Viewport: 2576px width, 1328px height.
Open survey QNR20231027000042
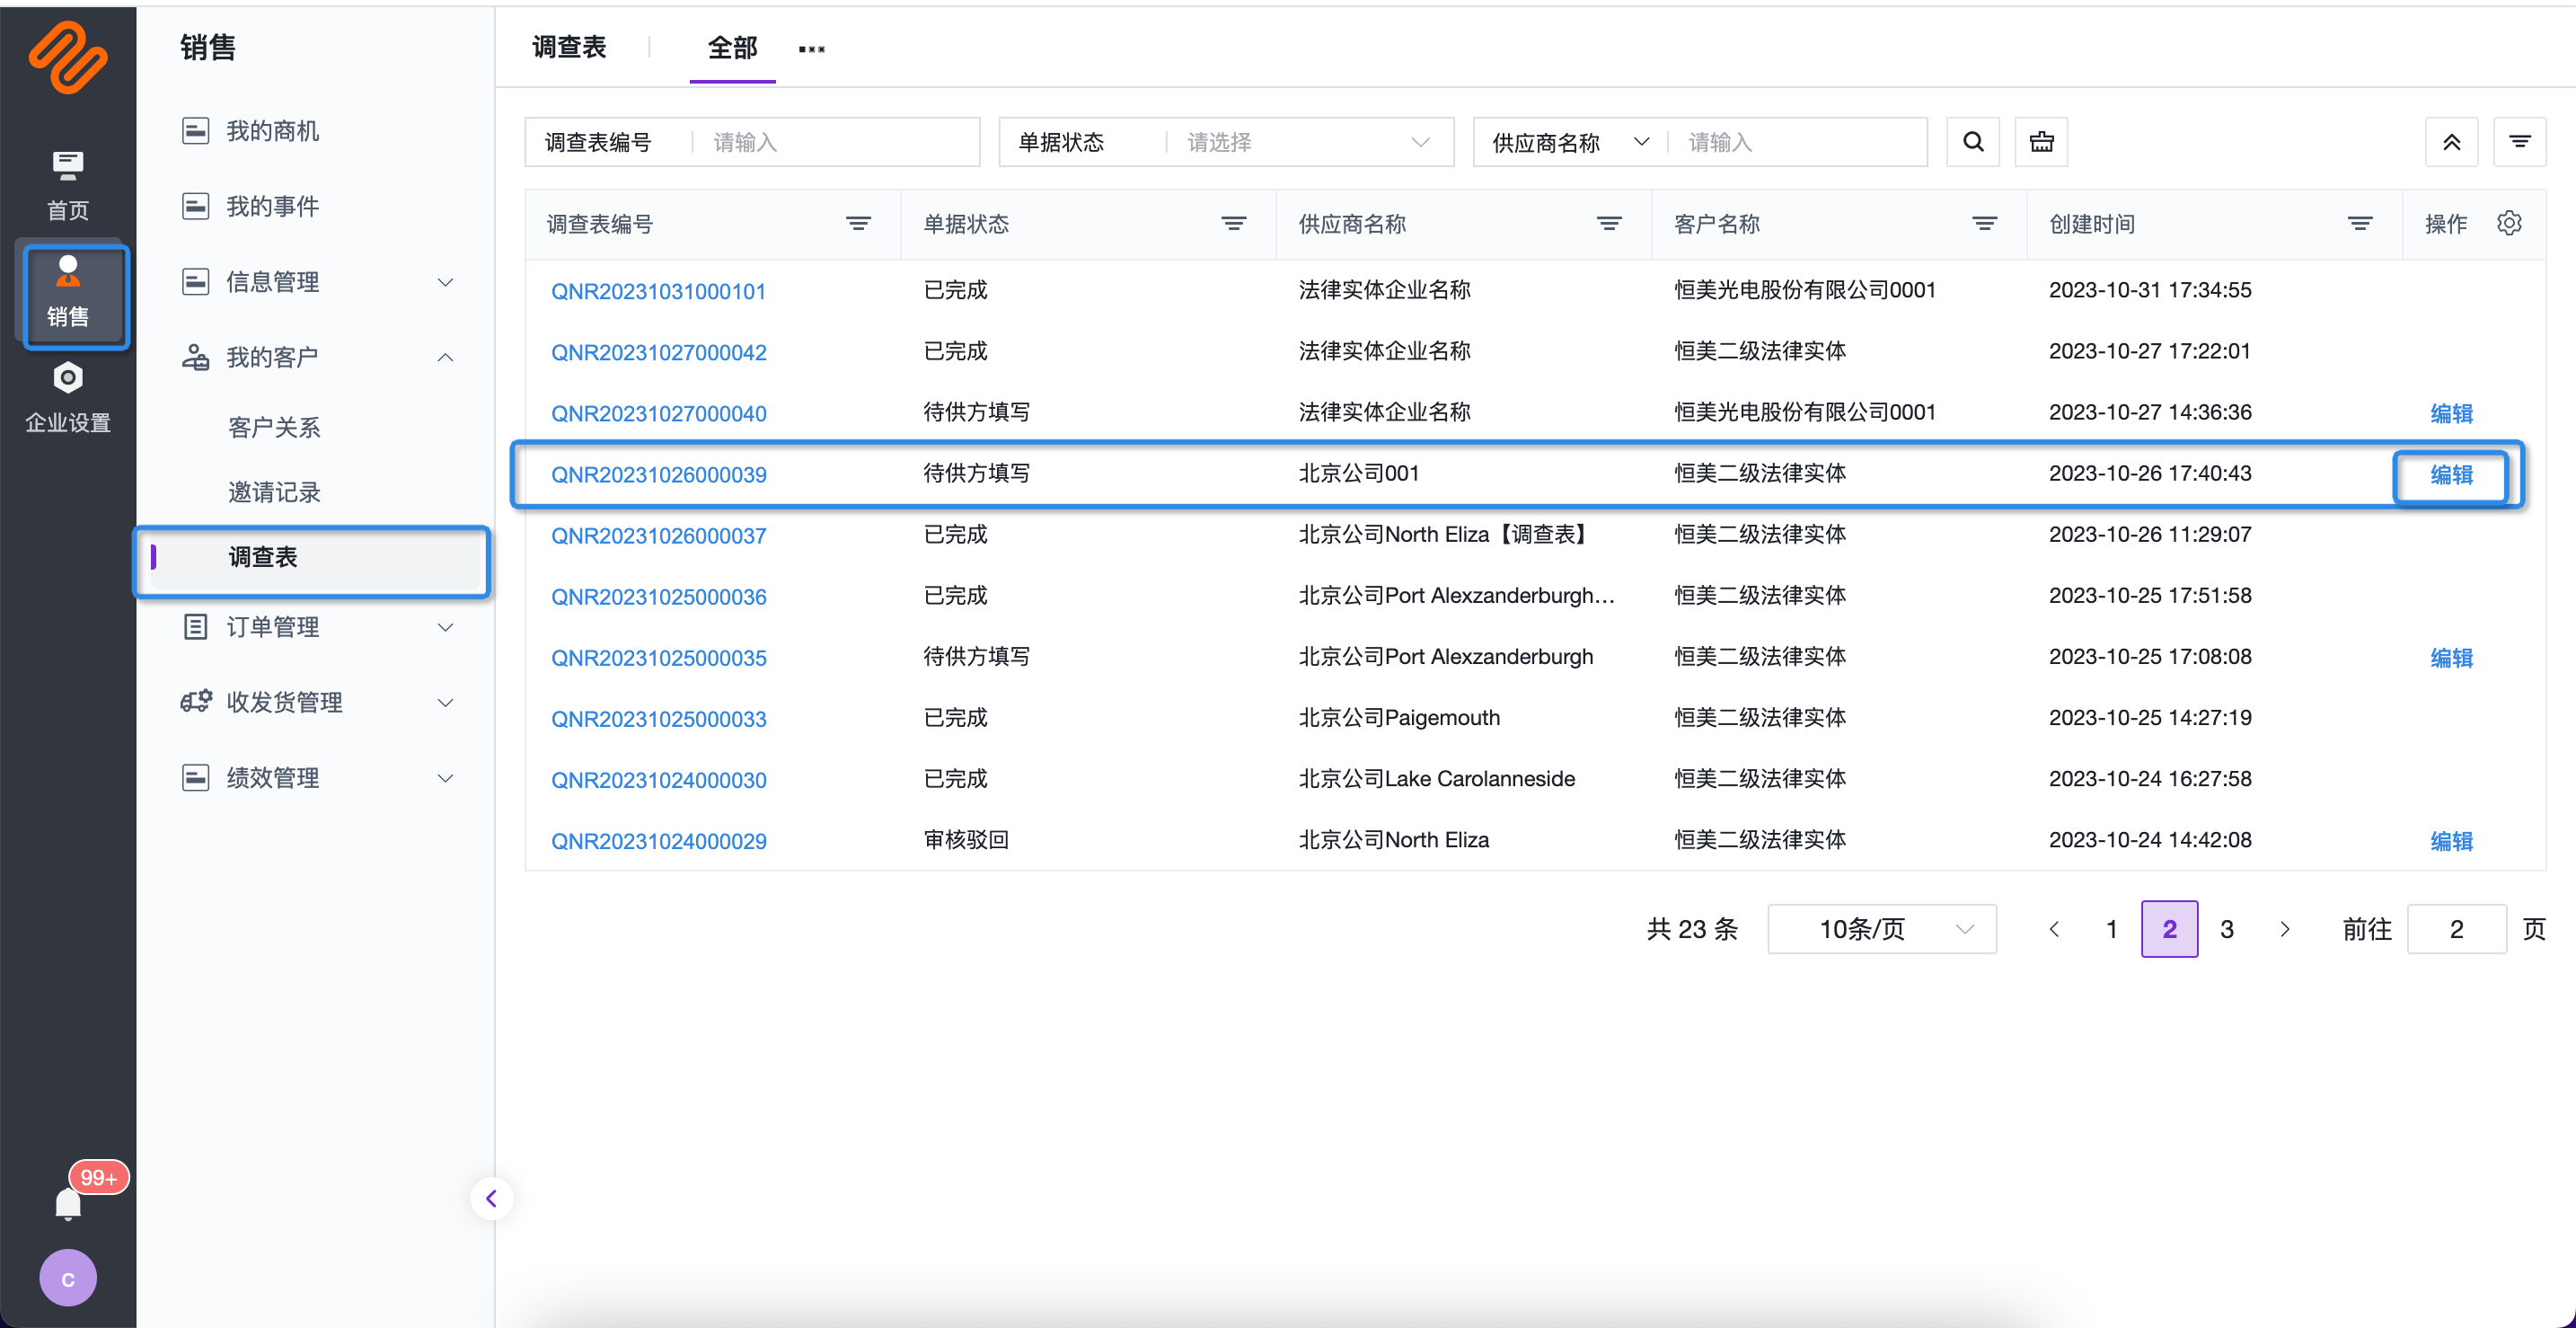pos(658,352)
